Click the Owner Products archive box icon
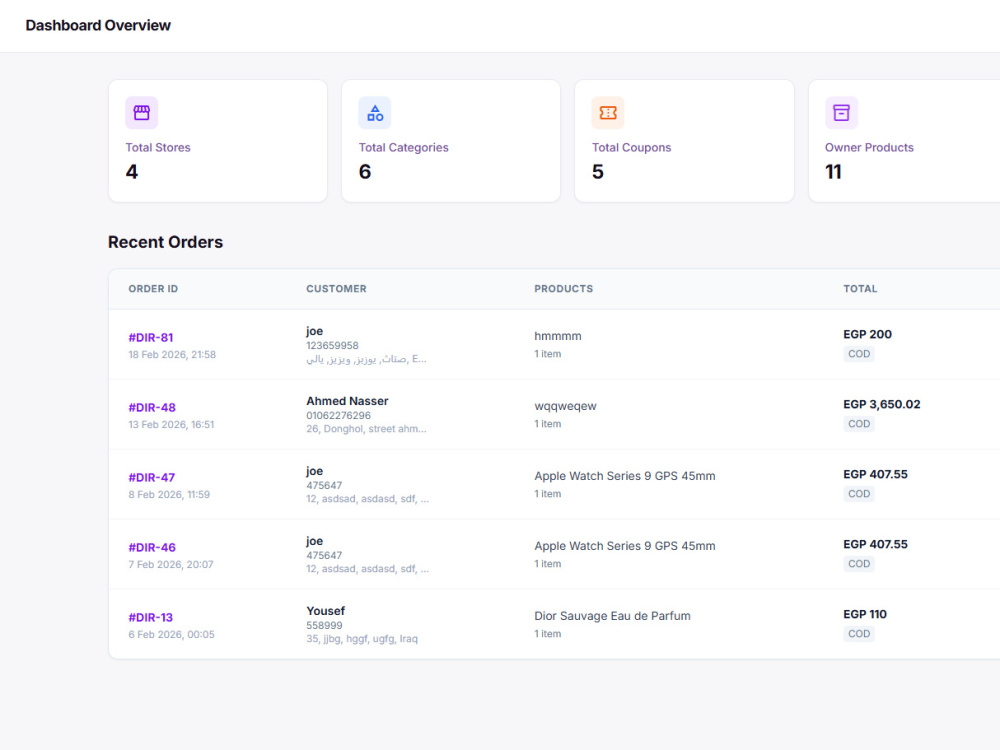 (841, 113)
